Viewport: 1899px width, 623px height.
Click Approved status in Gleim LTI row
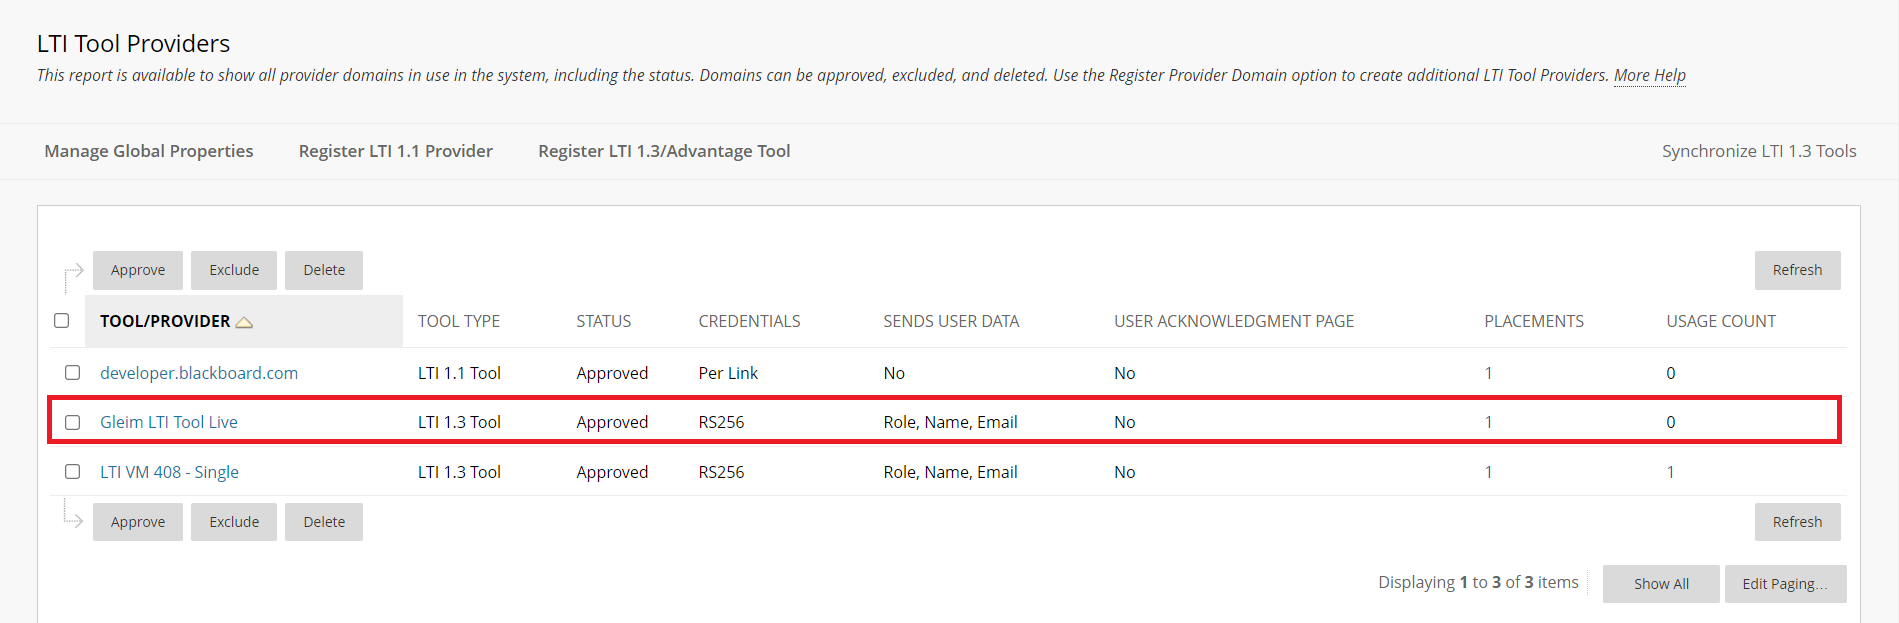[x=612, y=422]
